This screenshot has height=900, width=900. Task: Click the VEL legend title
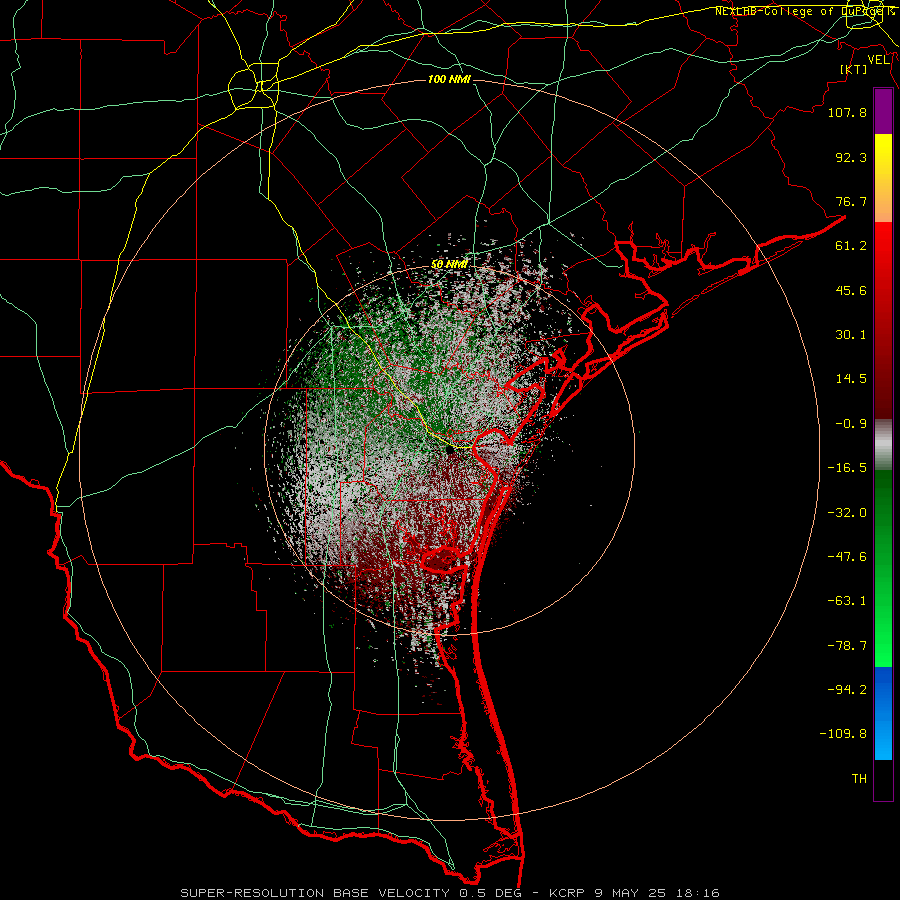click(878, 60)
